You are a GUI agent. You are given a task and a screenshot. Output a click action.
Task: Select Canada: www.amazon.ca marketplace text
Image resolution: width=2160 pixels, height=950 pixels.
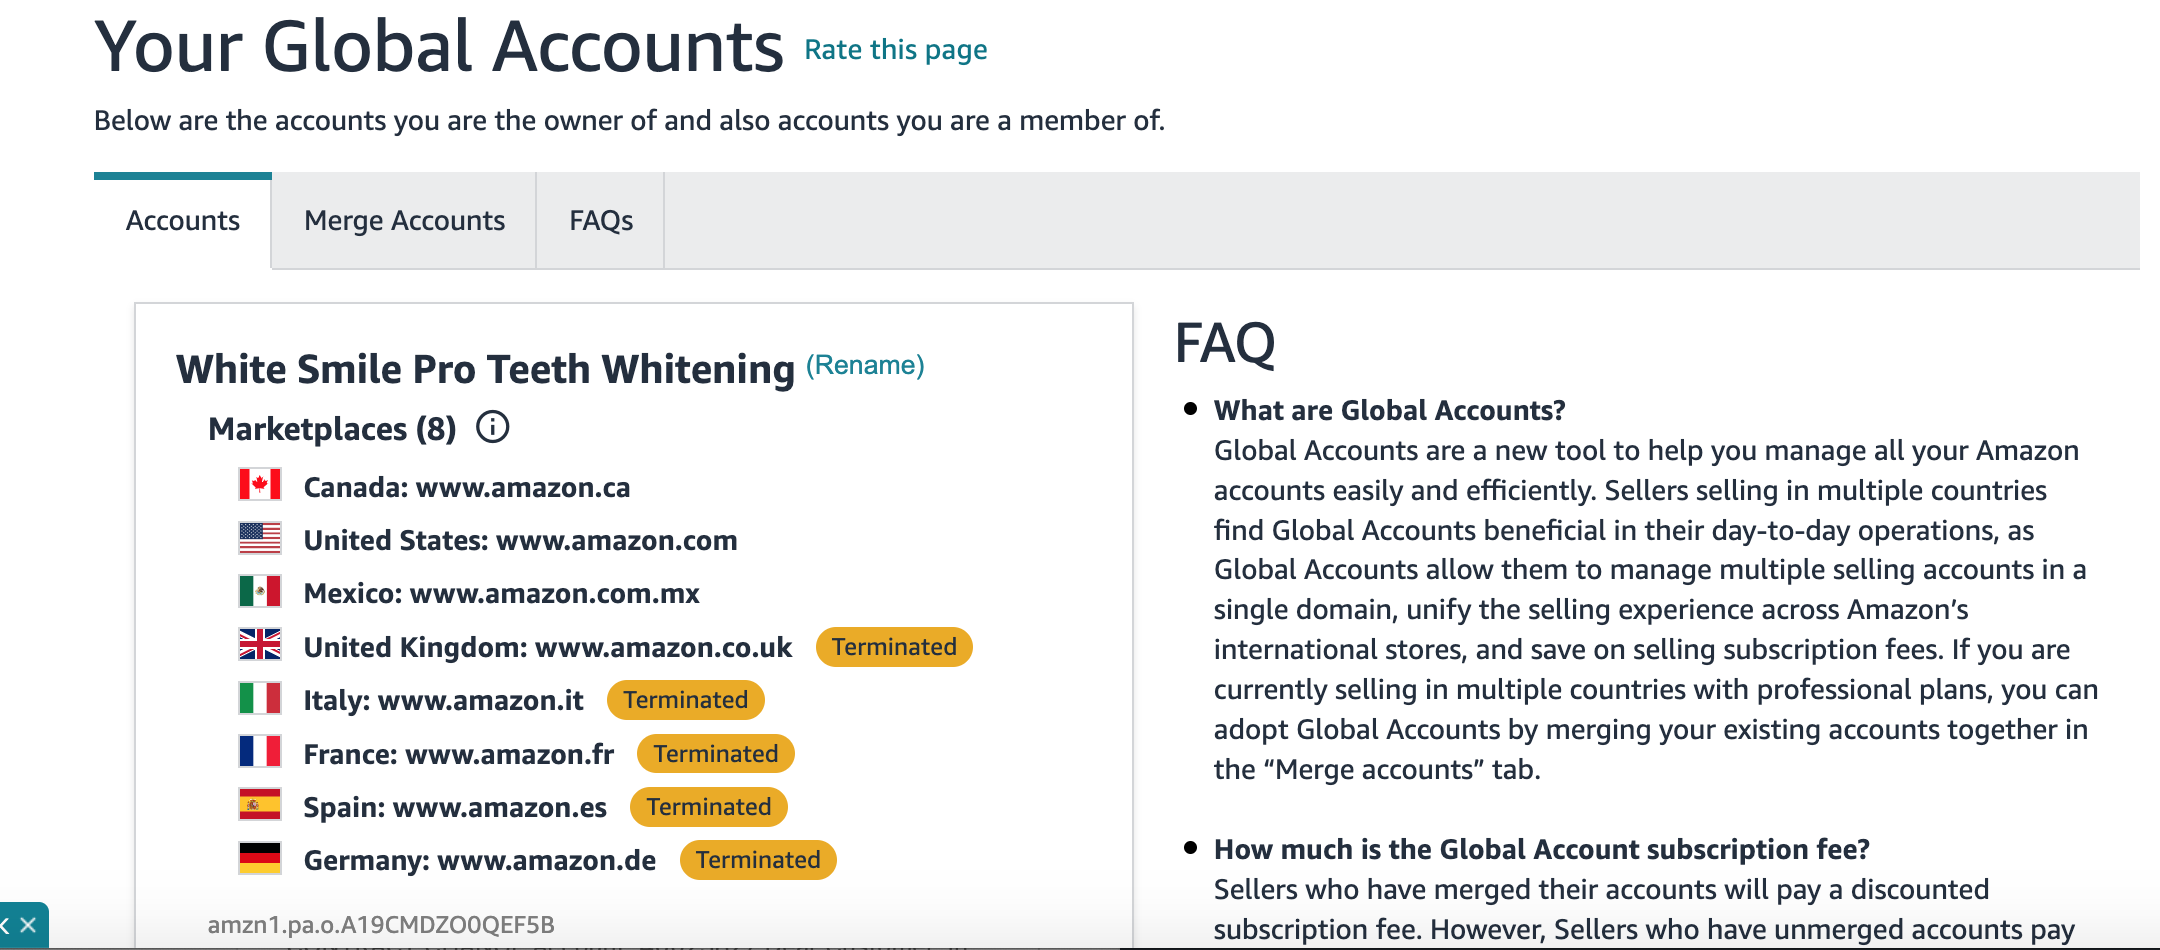[x=467, y=487]
